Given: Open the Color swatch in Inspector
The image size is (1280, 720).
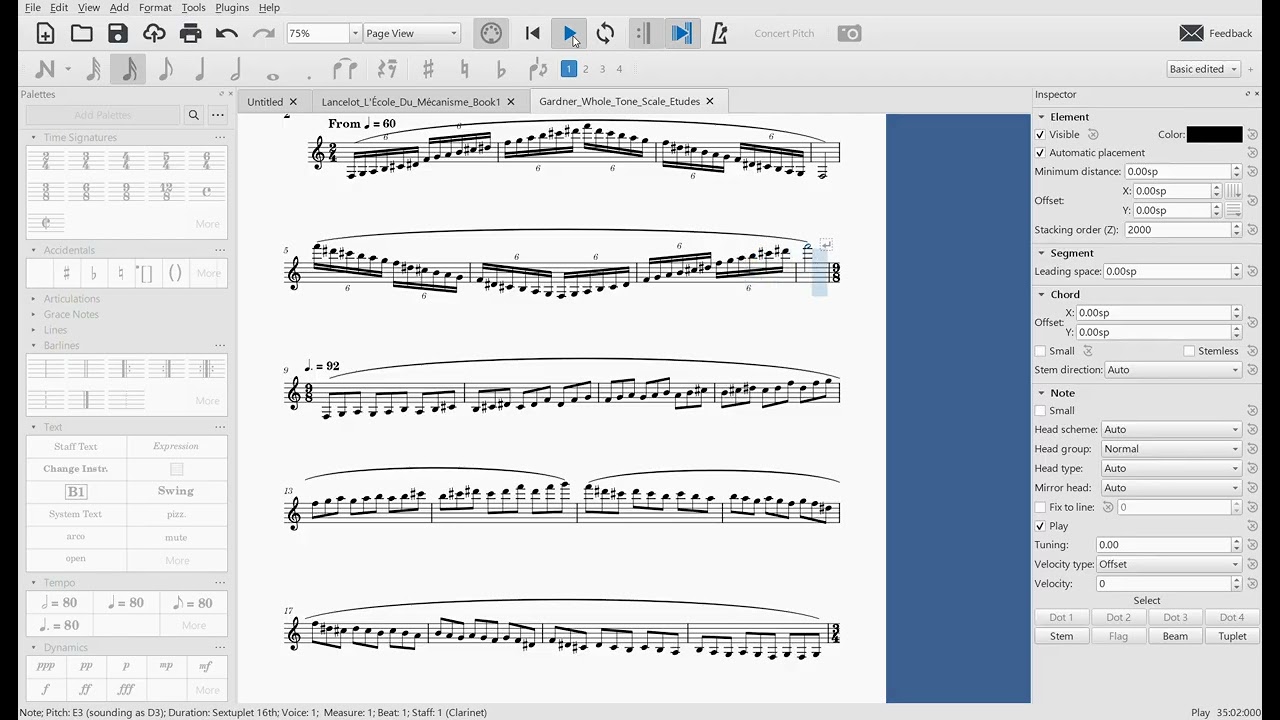Looking at the screenshot, I should pos(1214,134).
